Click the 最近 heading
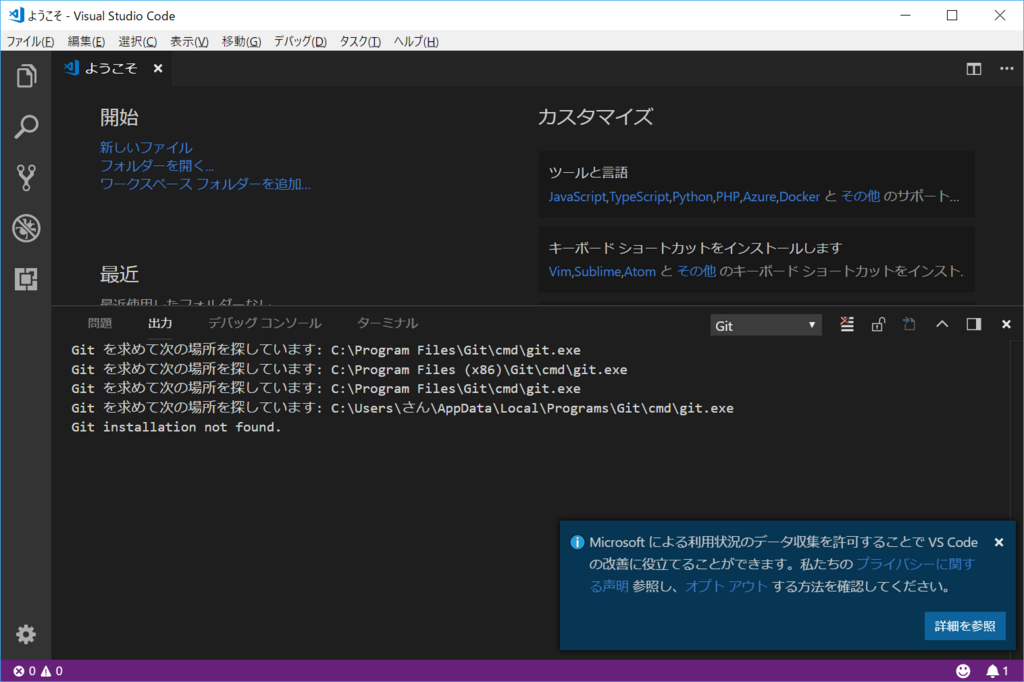This screenshot has height=682, width=1024. coord(119,274)
